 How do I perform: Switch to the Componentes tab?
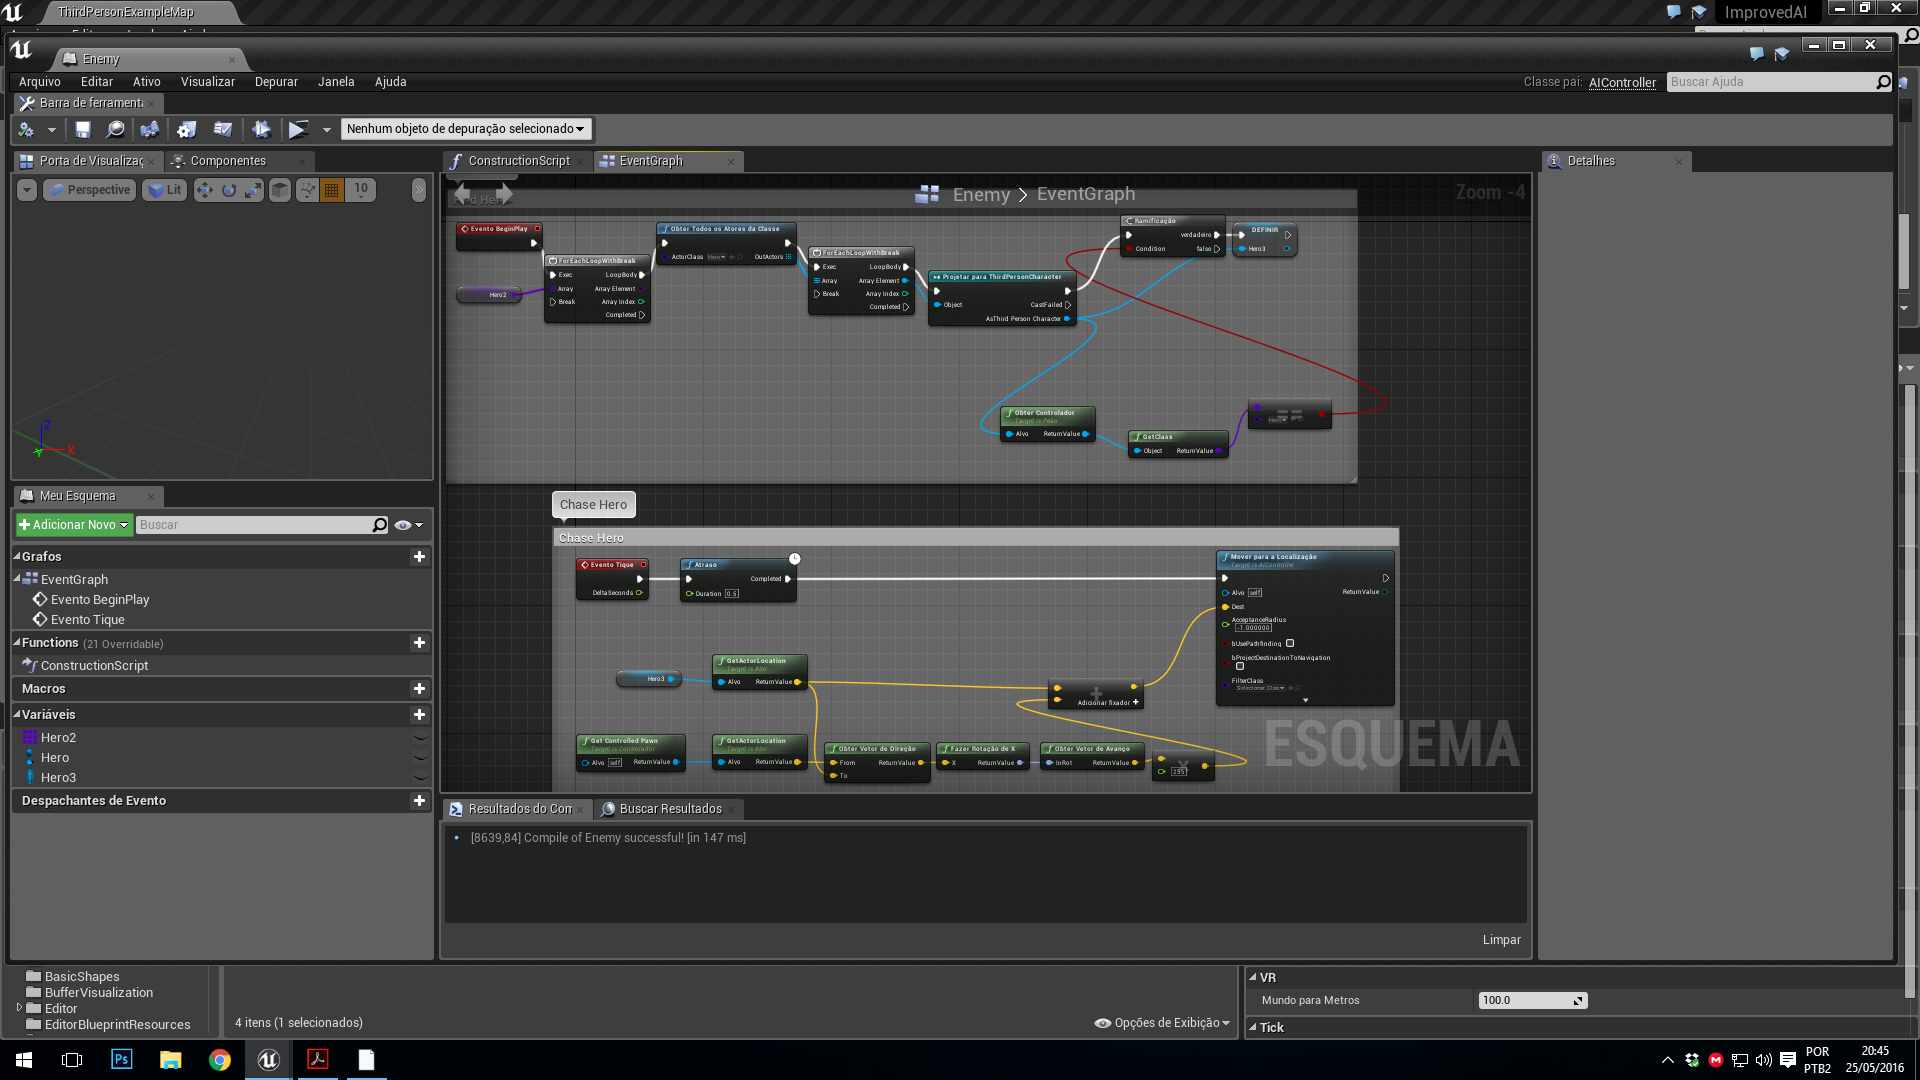[228, 161]
